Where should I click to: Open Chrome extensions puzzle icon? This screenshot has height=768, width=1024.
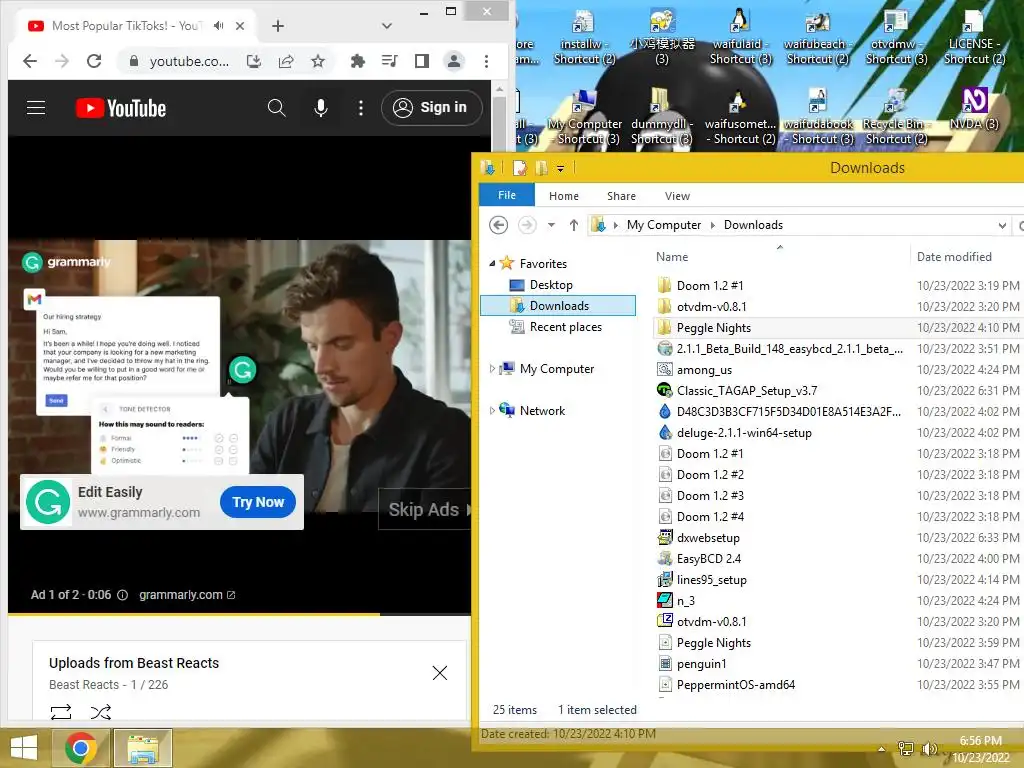[x=358, y=61]
